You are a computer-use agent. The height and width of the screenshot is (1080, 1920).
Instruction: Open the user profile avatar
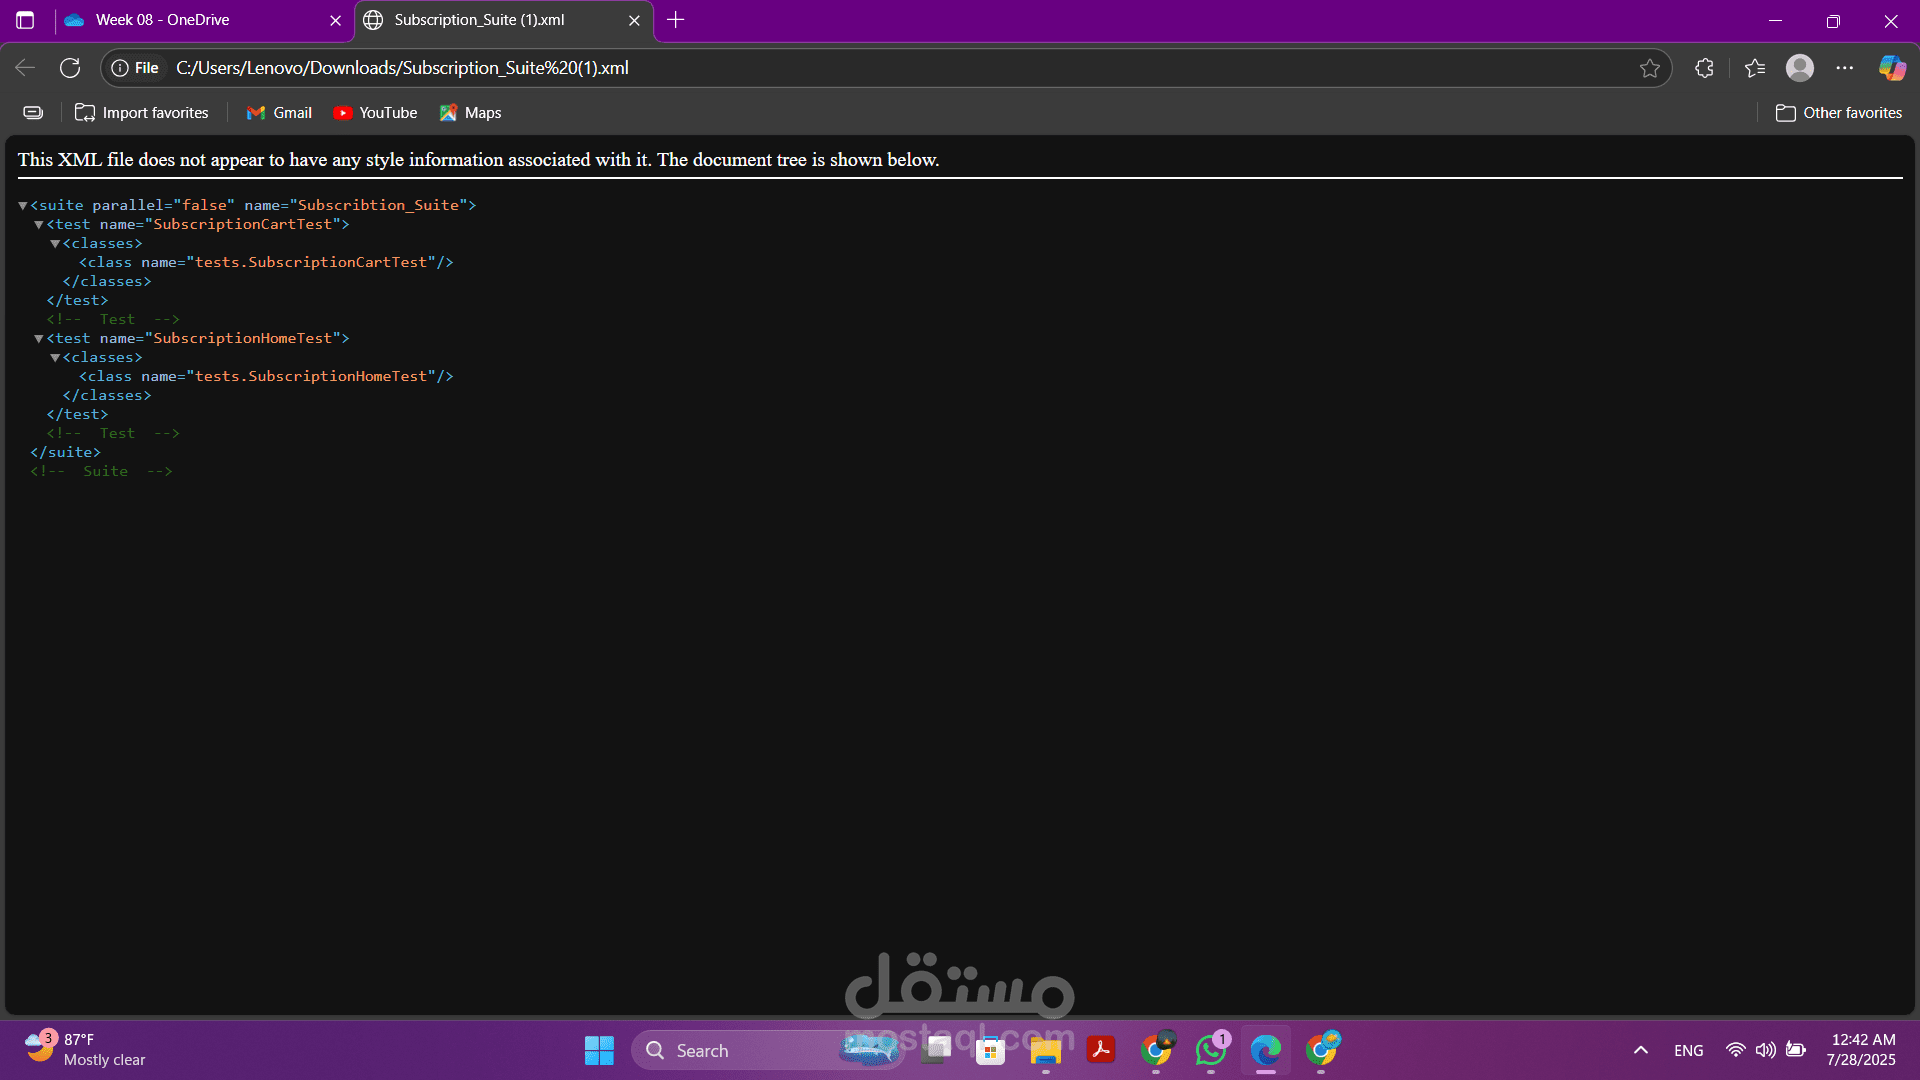pyautogui.click(x=1800, y=68)
